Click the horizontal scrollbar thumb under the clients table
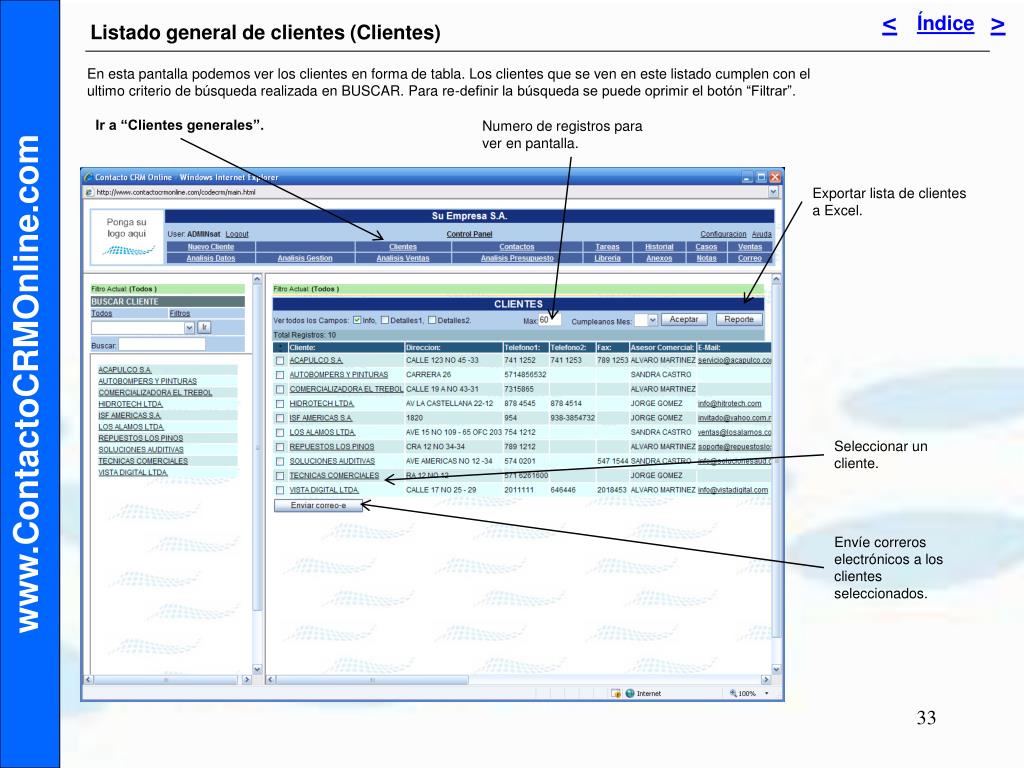This screenshot has height=768, width=1024. click(x=372, y=680)
